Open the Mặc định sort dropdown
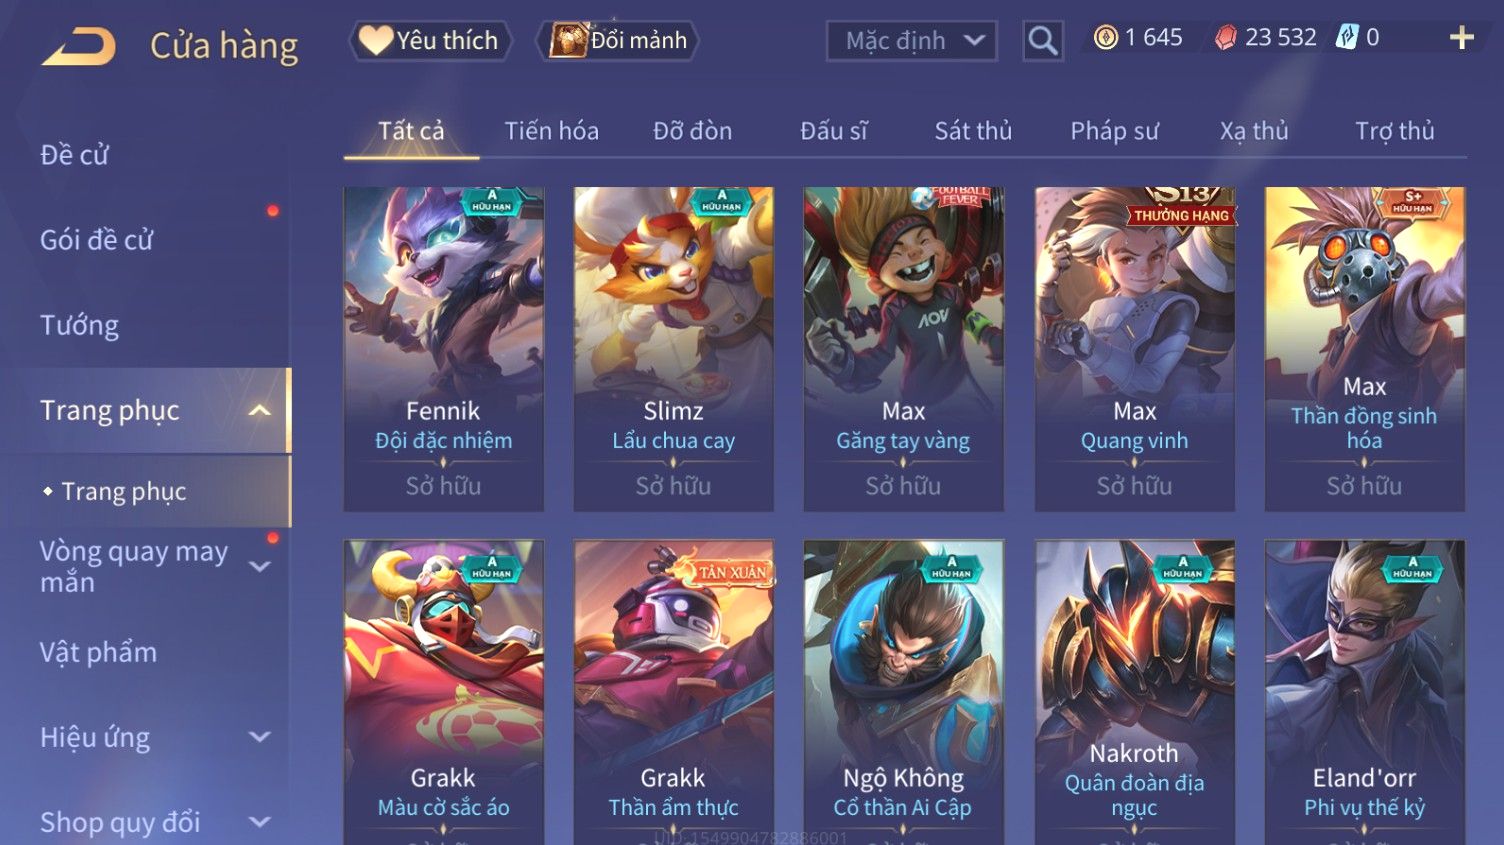This screenshot has height=845, width=1504. click(911, 41)
